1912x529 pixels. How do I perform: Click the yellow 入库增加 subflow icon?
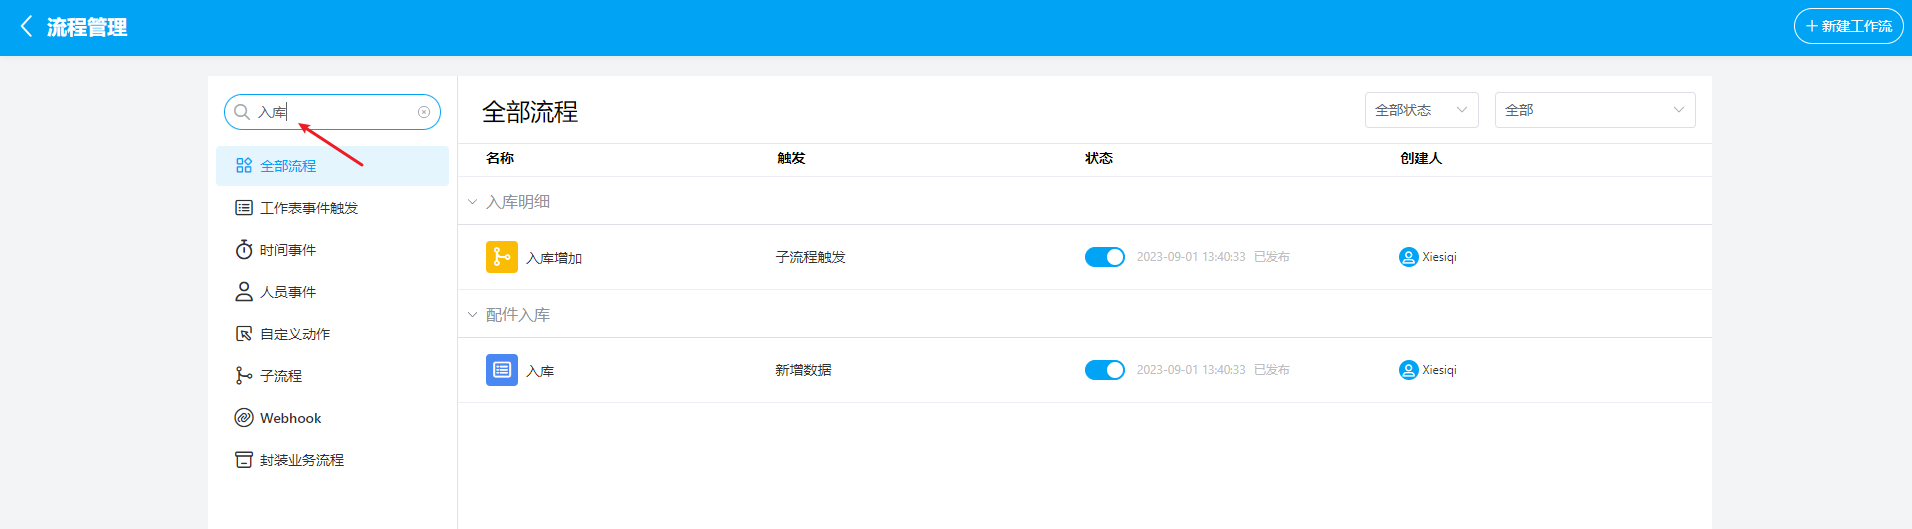(502, 257)
